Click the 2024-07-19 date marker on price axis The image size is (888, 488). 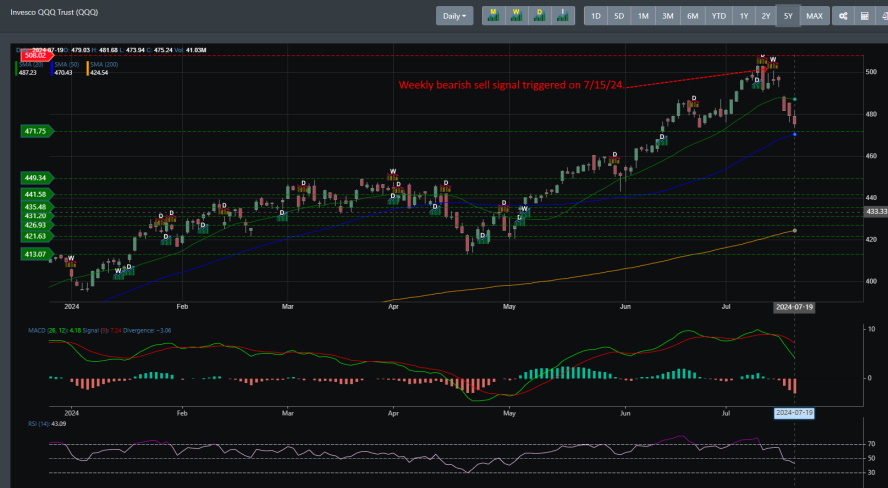[794, 307]
